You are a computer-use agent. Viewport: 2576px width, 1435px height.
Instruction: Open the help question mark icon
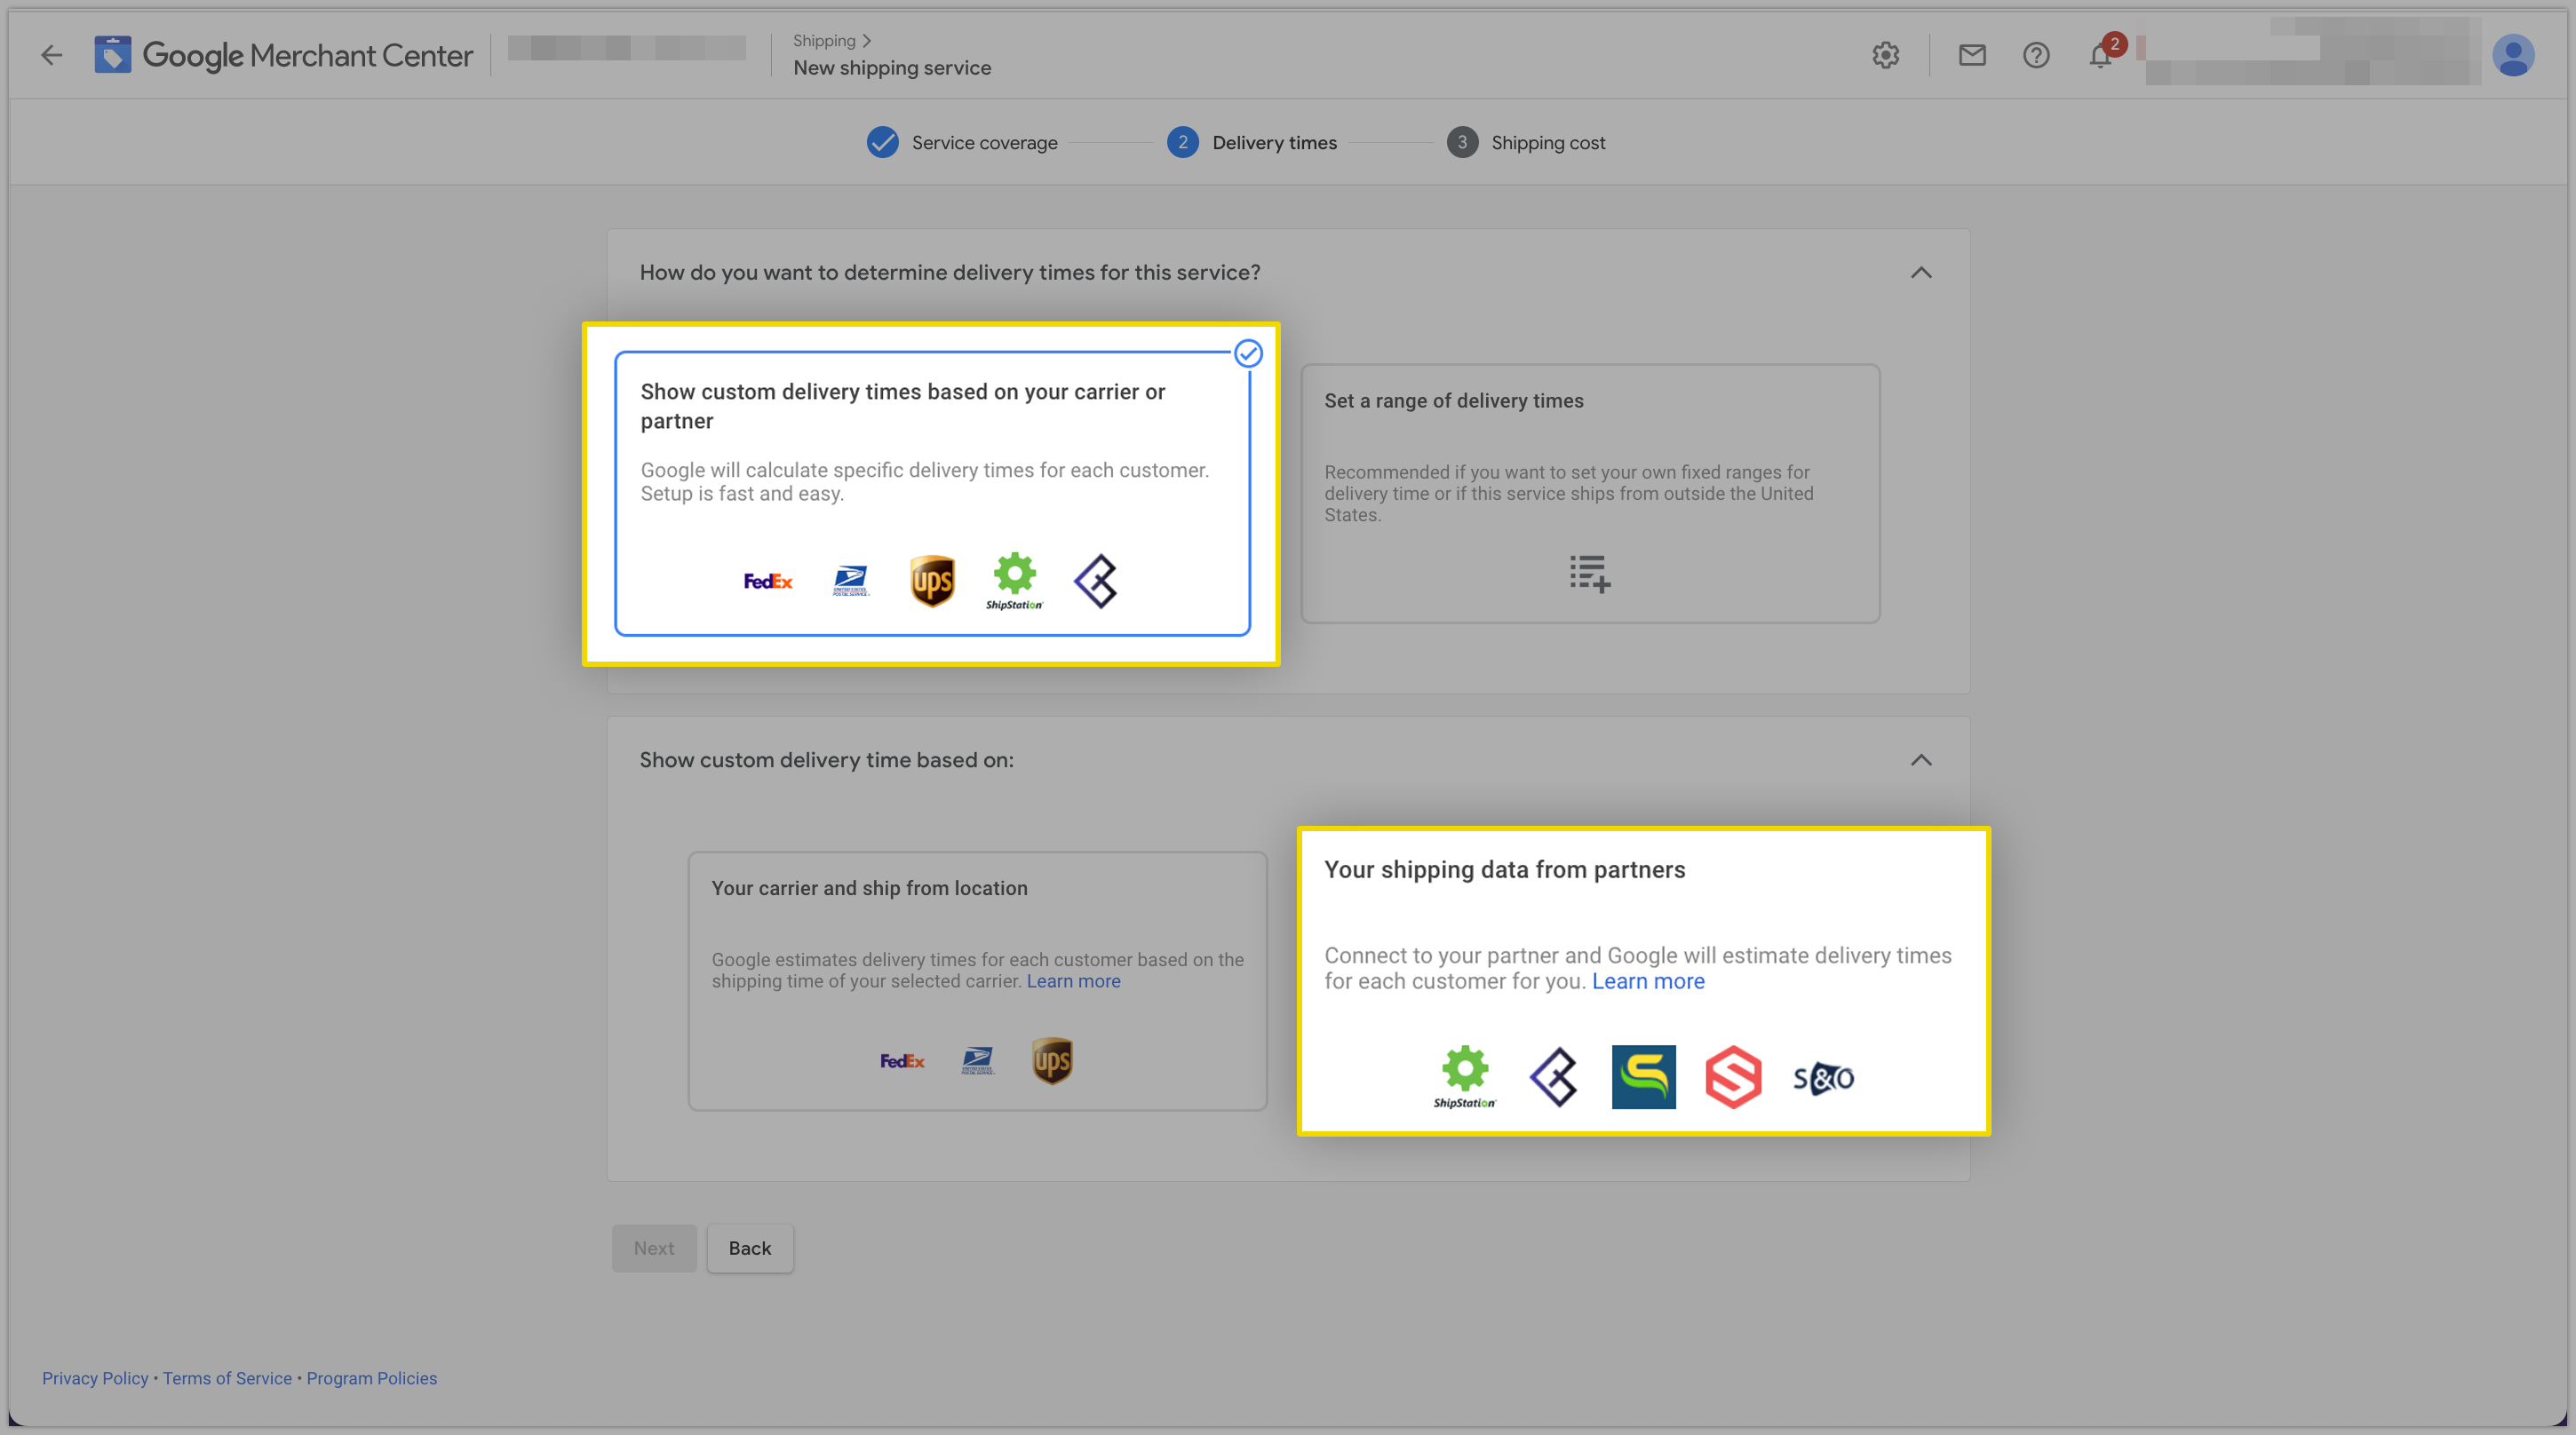pyautogui.click(x=2036, y=55)
